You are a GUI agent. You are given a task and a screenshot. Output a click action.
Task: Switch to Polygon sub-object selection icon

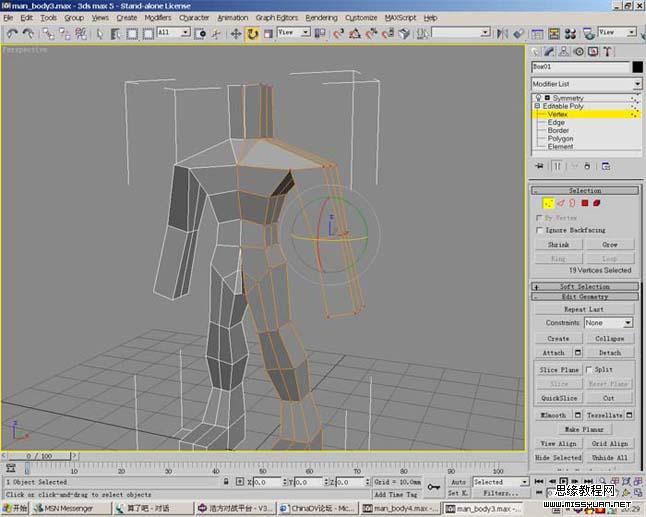584,203
